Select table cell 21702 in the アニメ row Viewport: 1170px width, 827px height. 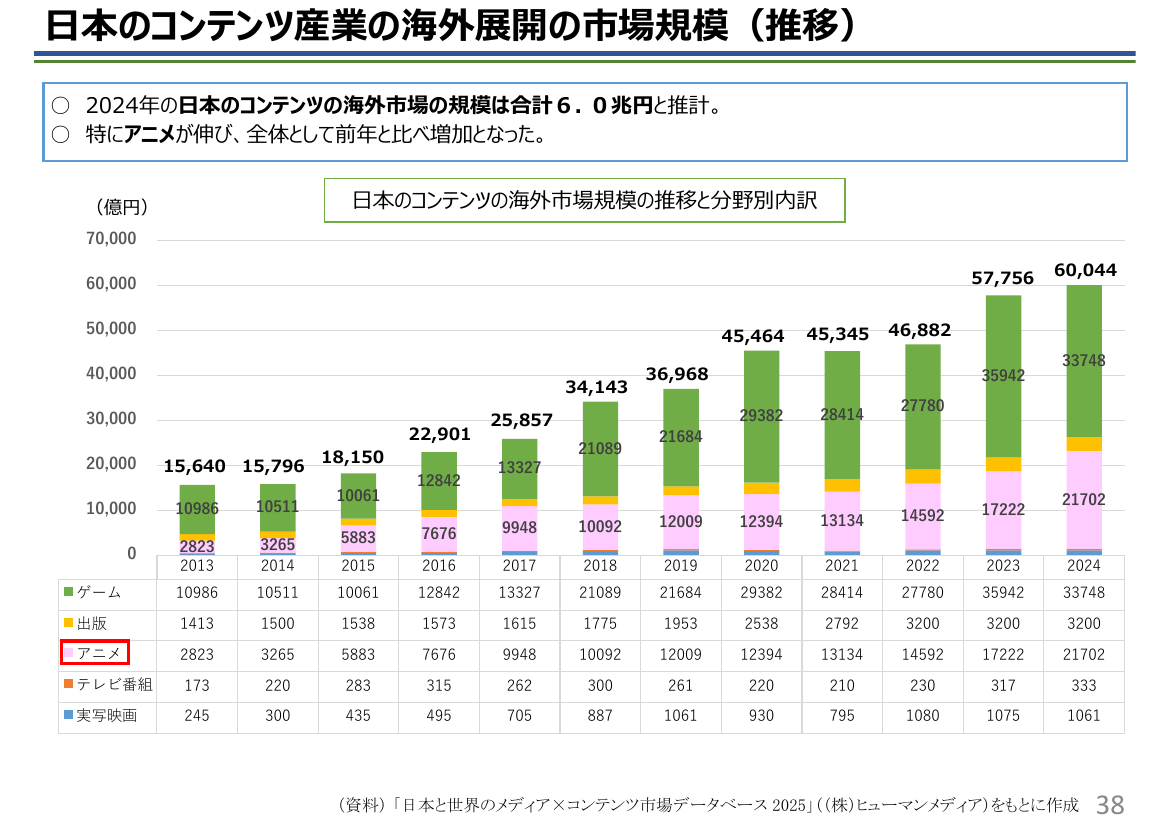[1083, 655]
